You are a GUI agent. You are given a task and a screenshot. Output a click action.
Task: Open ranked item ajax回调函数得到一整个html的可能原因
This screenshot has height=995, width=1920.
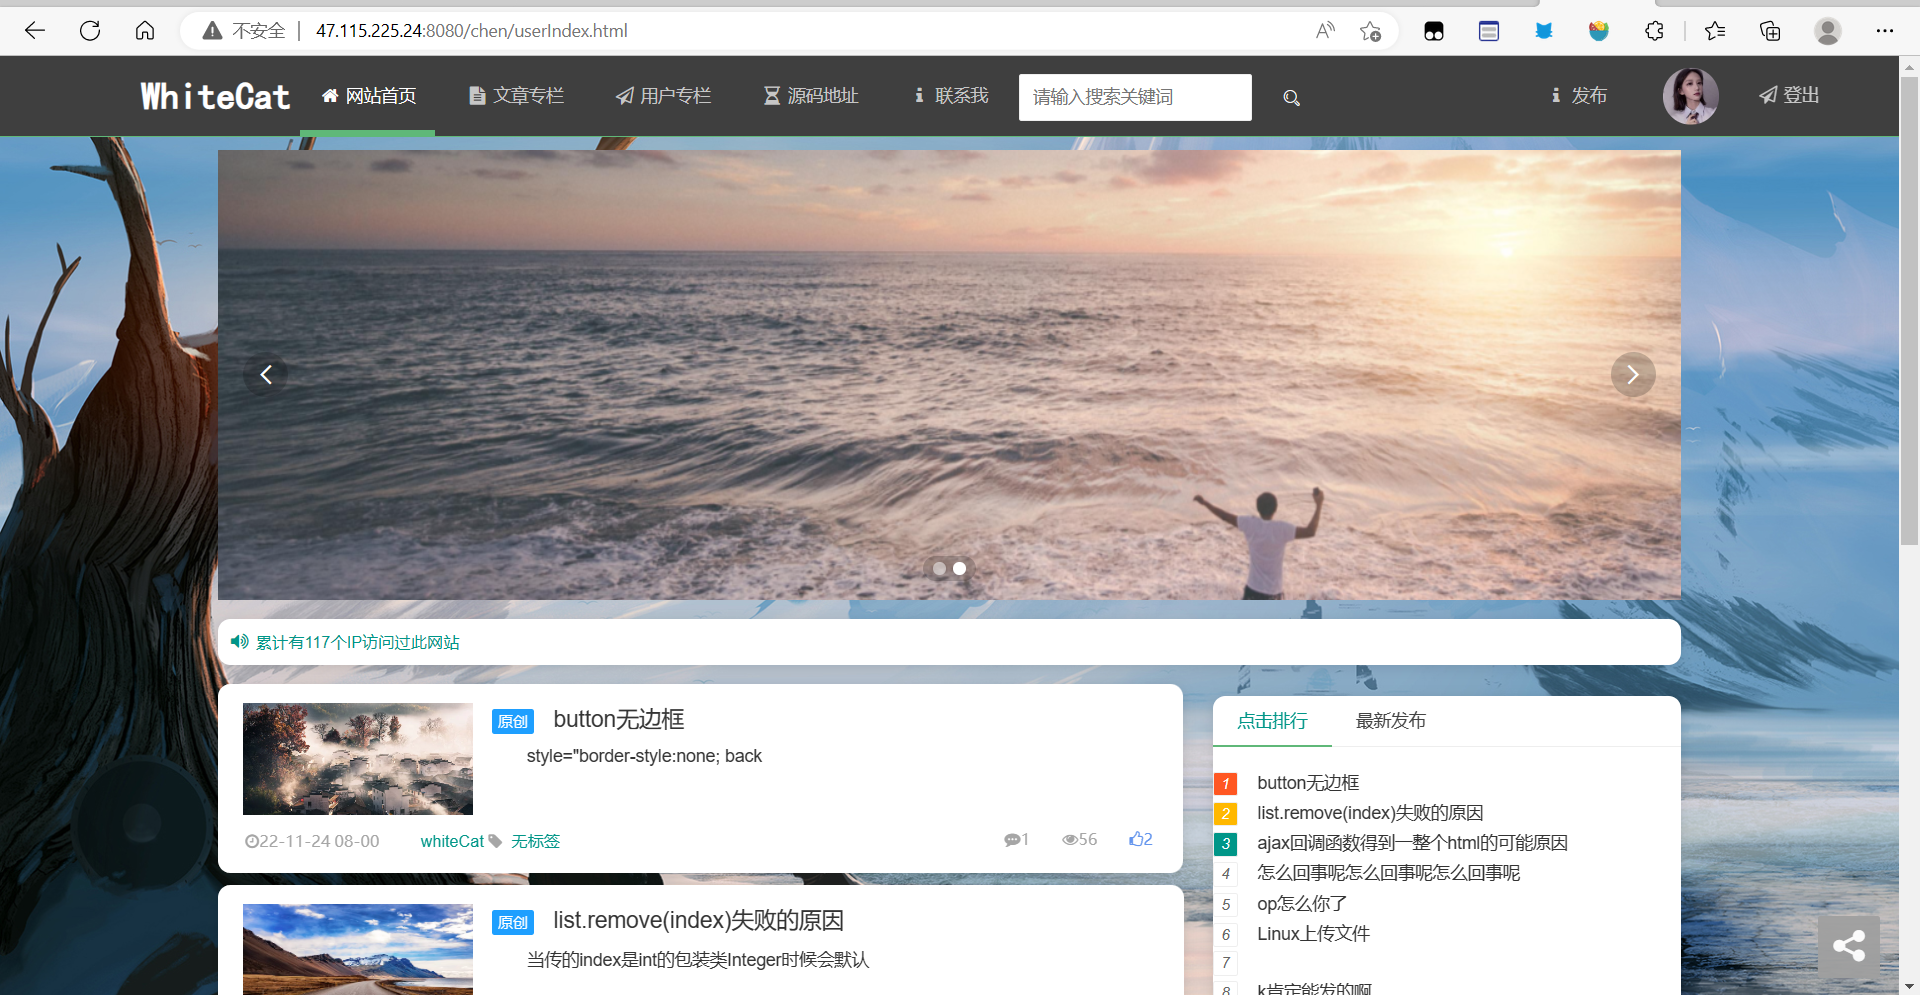click(1412, 843)
